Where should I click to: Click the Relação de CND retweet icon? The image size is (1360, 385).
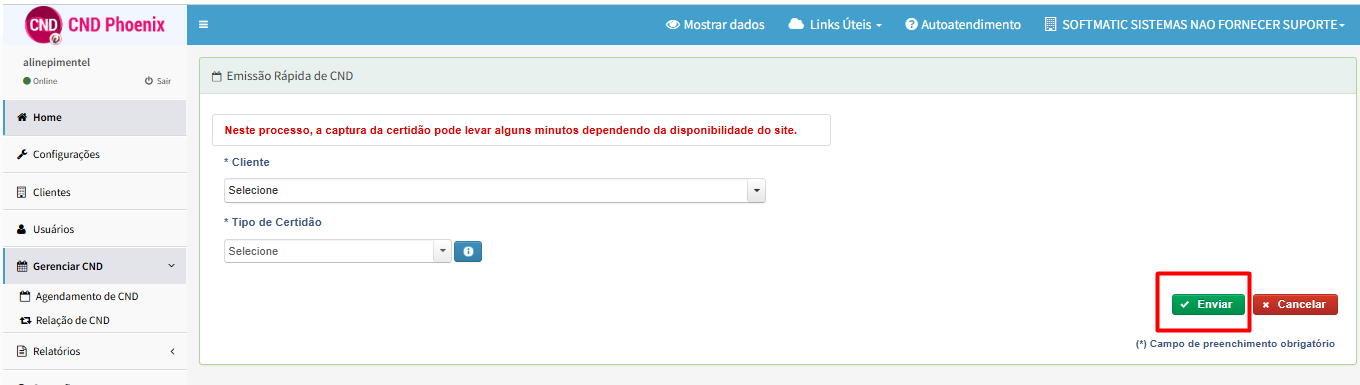(26, 321)
